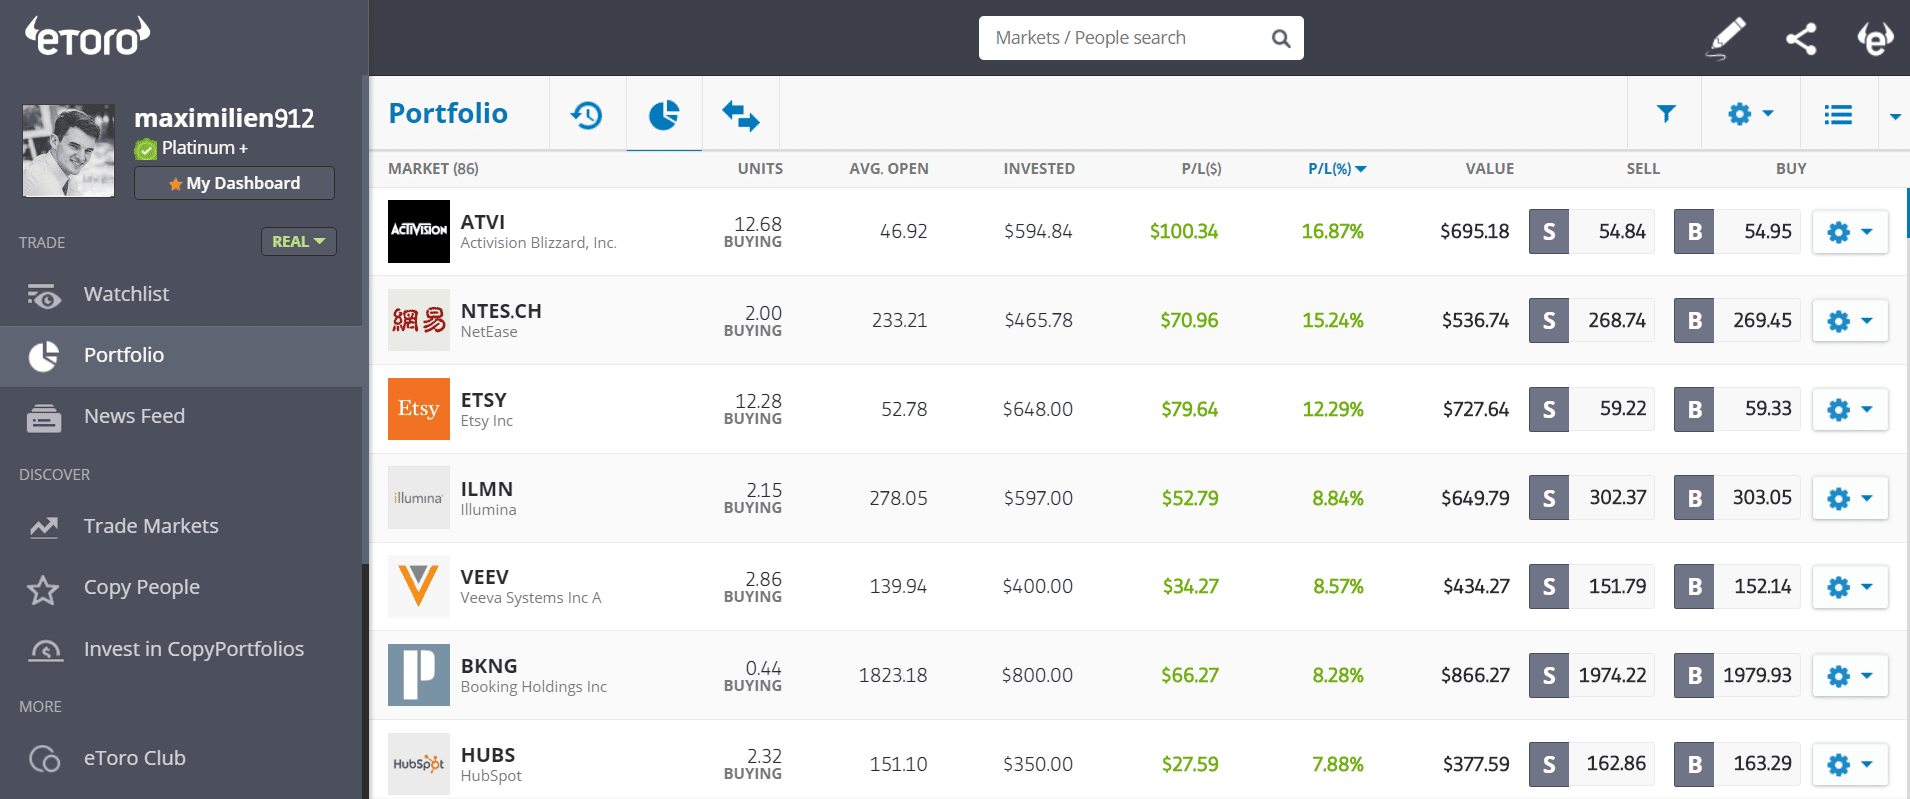Click the eToro logo in sidebar
The width and height of the screenshot is (1910, 799).
(88, 36)
